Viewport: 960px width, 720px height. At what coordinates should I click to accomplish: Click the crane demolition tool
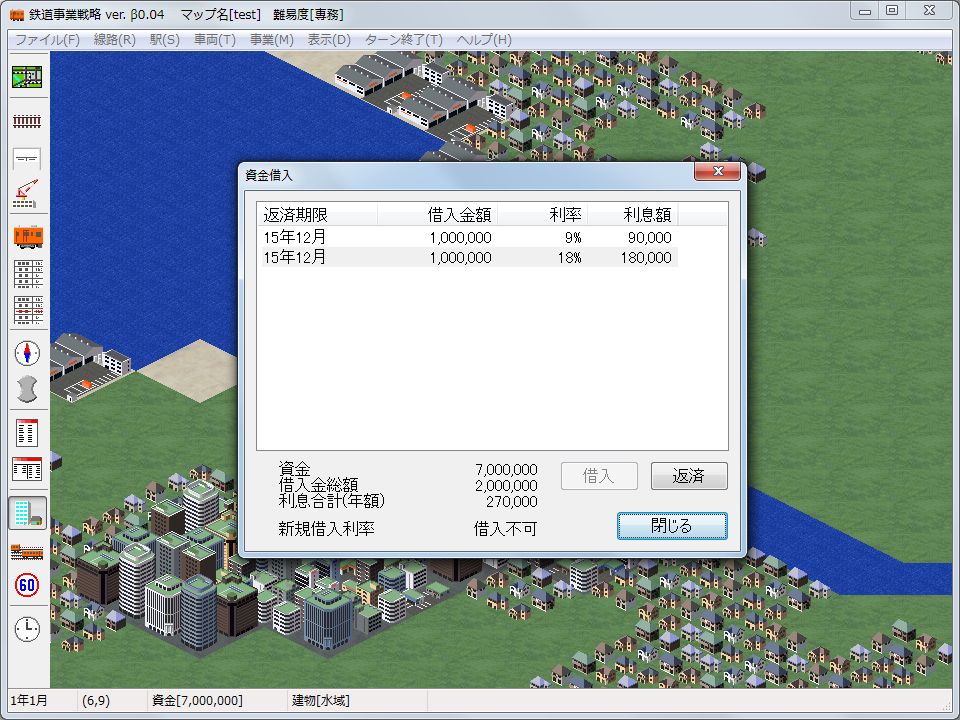[x=27, y=194]
